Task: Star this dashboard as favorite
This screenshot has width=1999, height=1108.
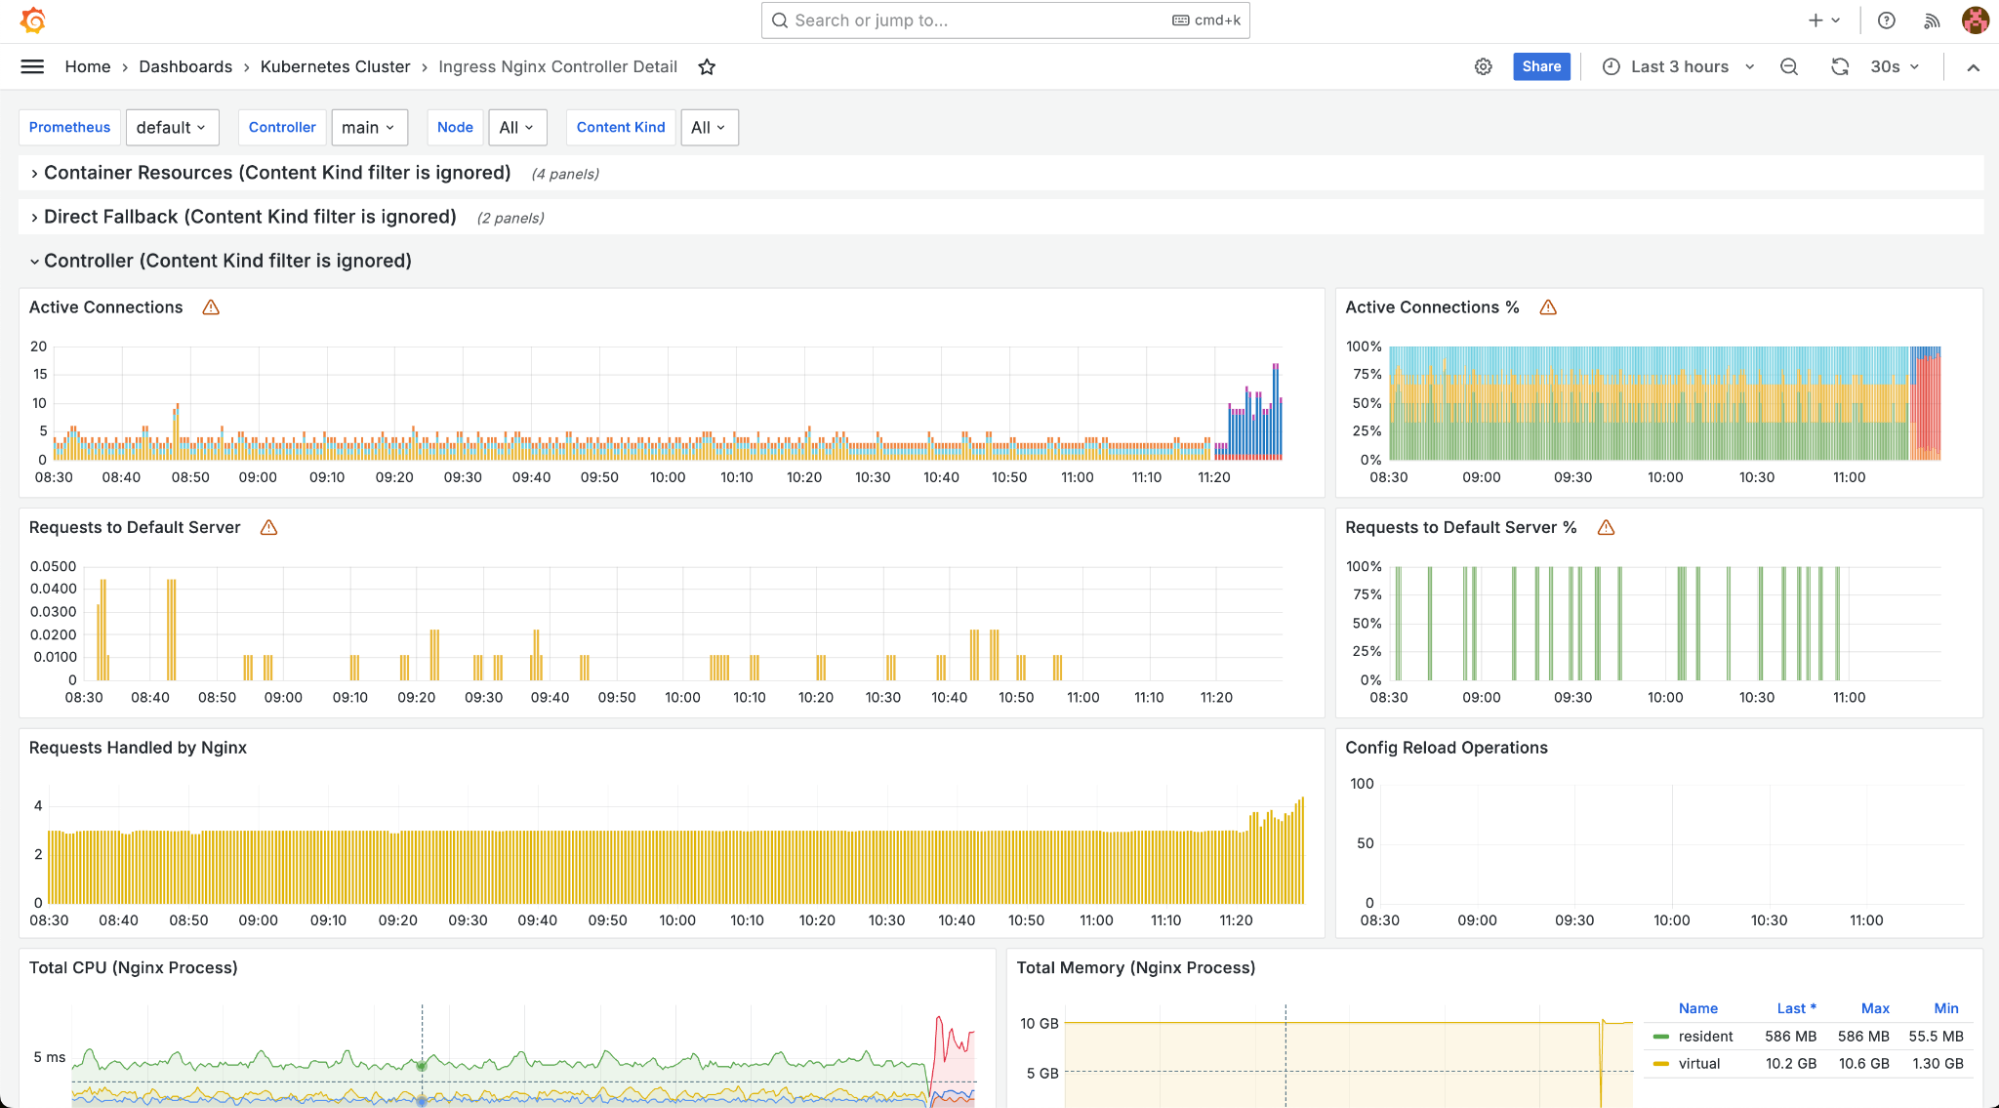Action: tap(707, 67)
